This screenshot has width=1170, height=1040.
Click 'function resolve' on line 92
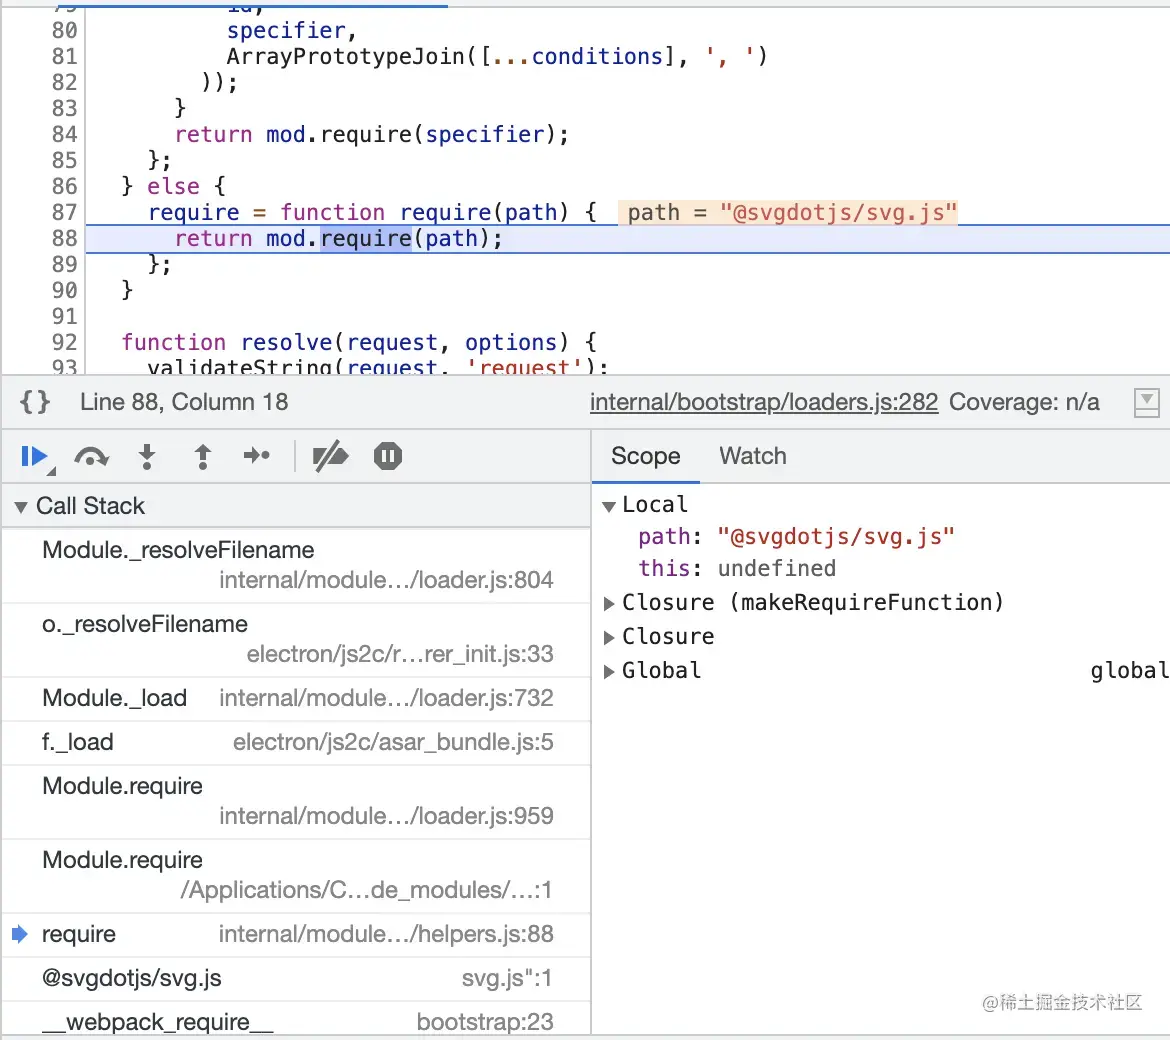(227, 342)
